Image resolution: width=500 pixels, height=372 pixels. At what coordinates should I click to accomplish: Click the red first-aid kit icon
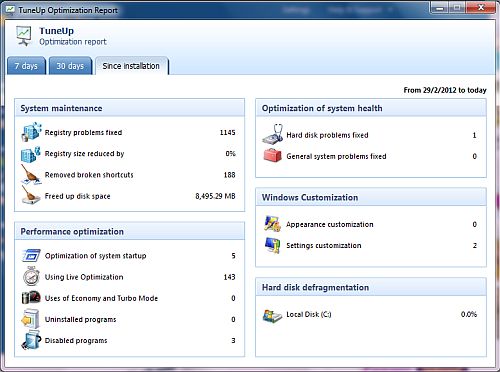[272, 155]
